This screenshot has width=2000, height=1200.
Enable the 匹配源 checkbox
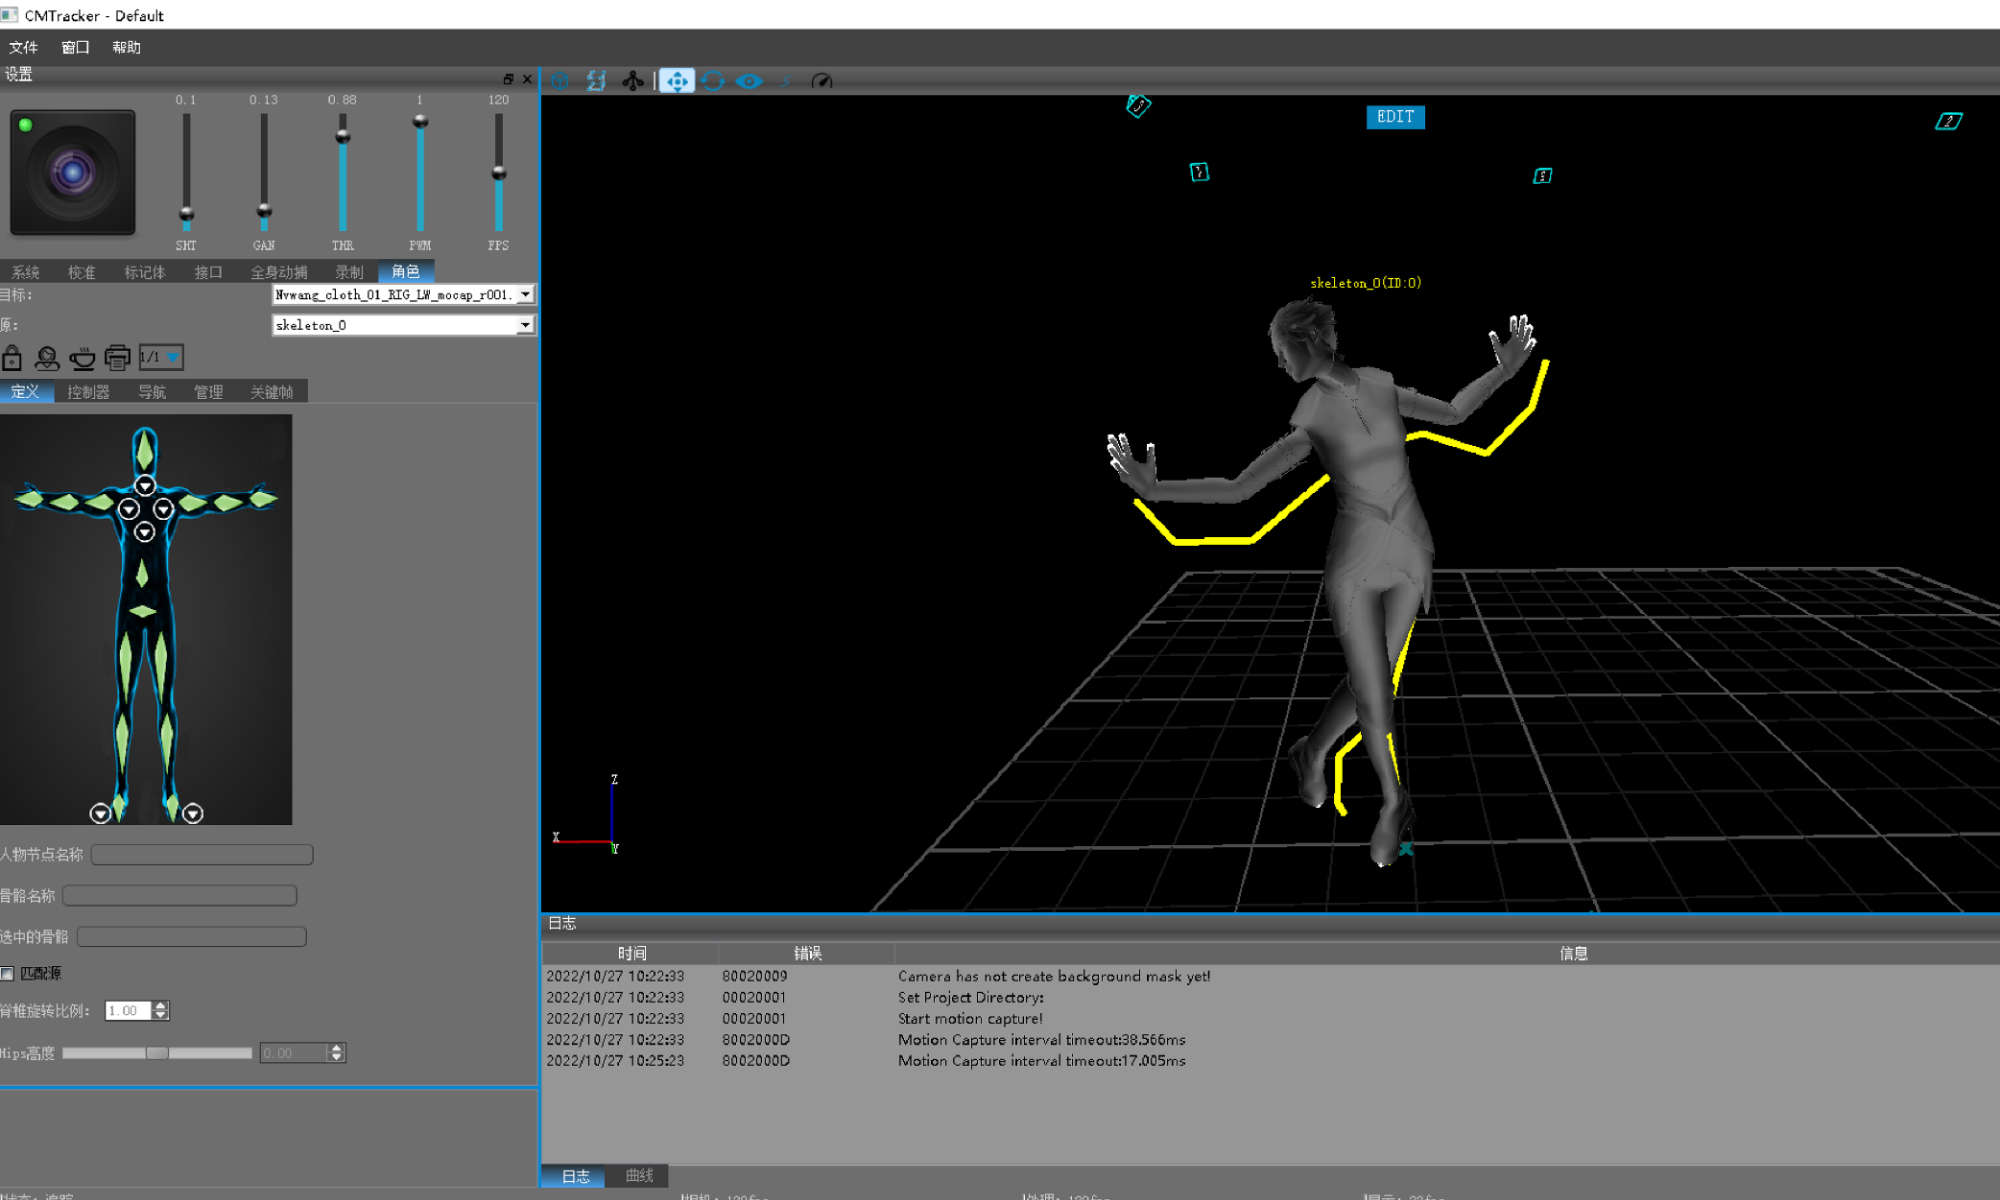pos(8,973)
